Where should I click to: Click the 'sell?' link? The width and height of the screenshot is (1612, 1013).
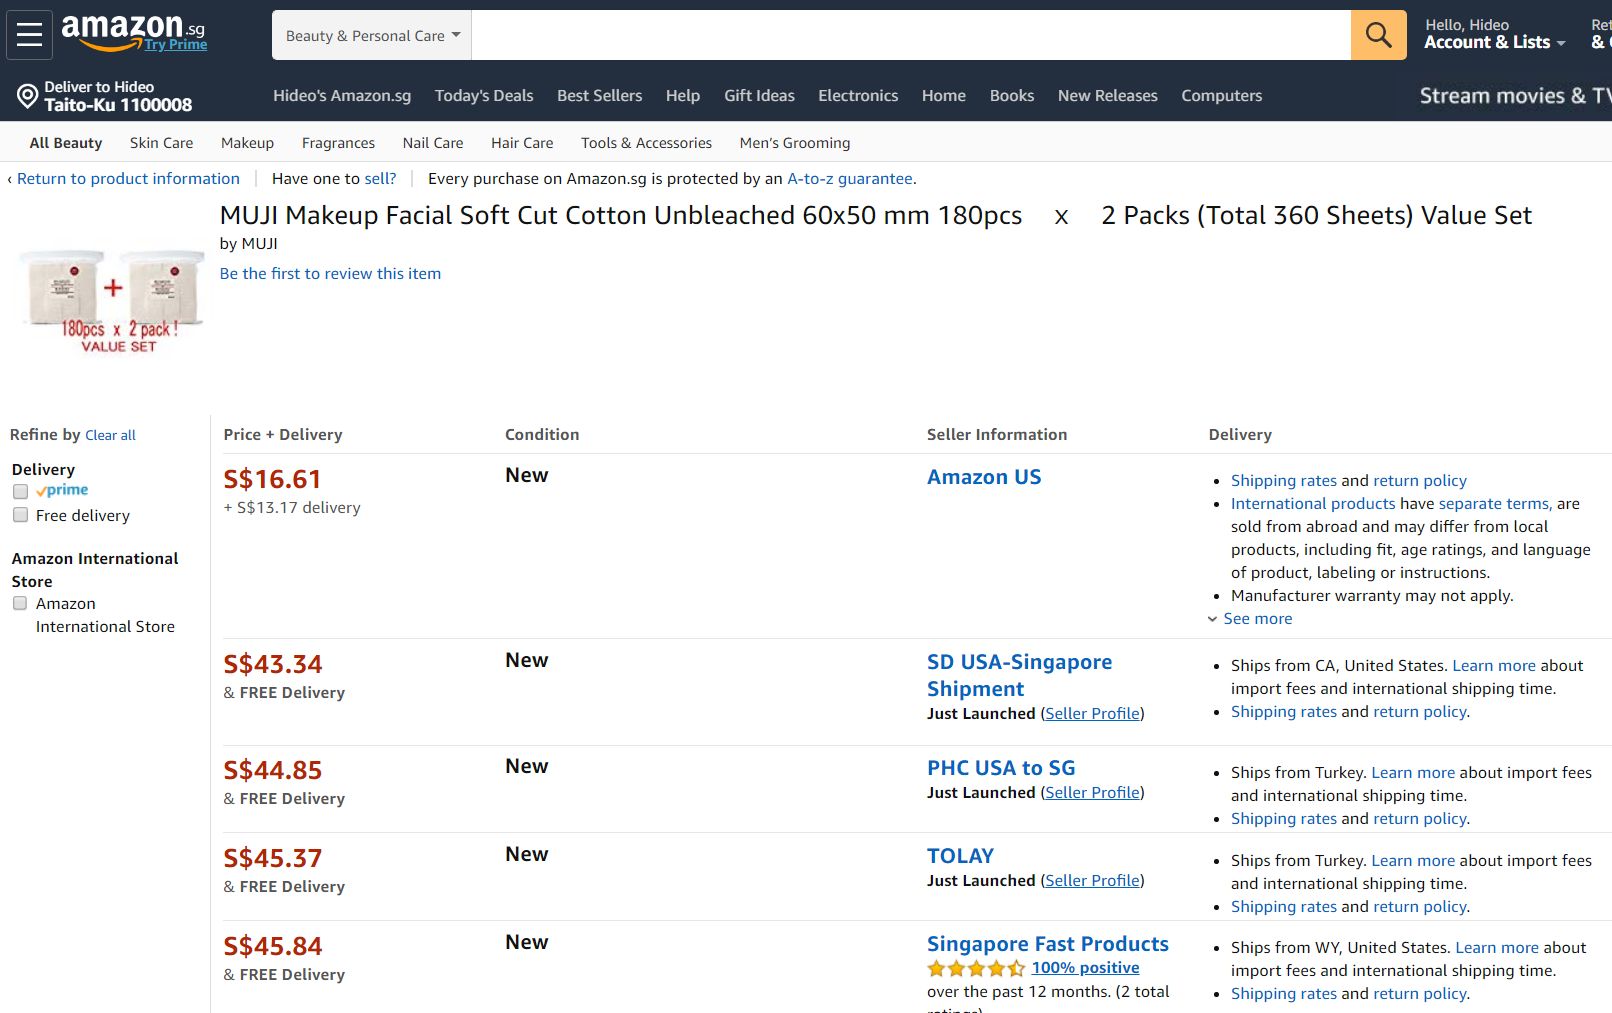point(380,179)
